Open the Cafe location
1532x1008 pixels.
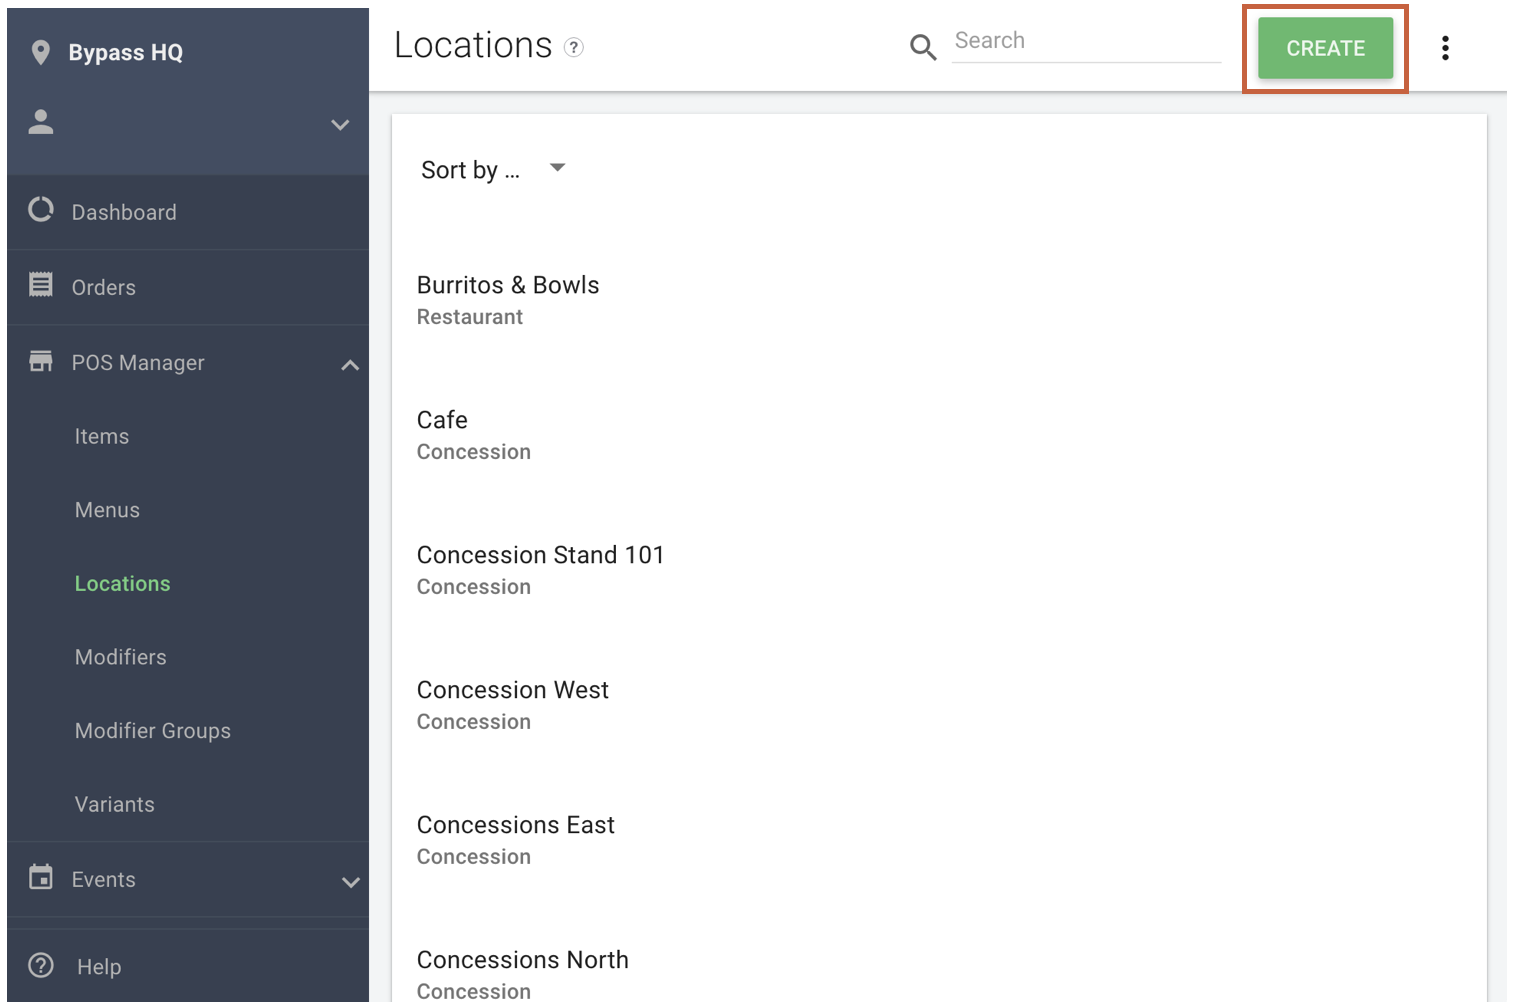(442, 420)
